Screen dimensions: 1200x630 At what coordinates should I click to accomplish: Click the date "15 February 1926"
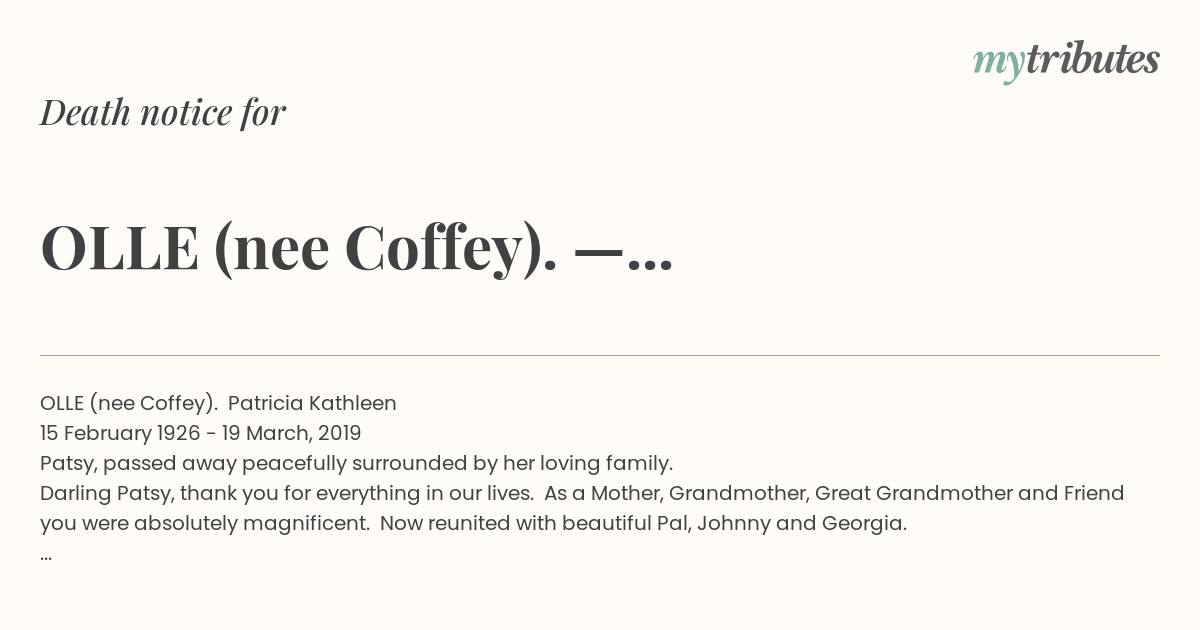pyautogui.click(x=120, y=433)
